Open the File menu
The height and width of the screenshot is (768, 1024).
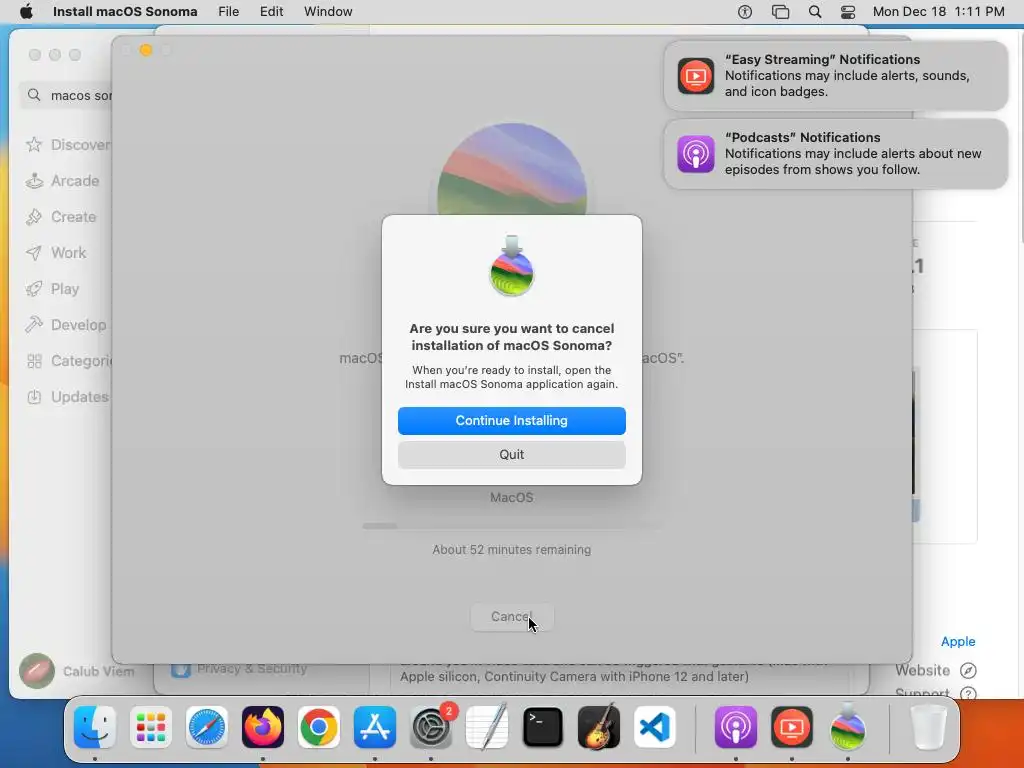point(228,11)
